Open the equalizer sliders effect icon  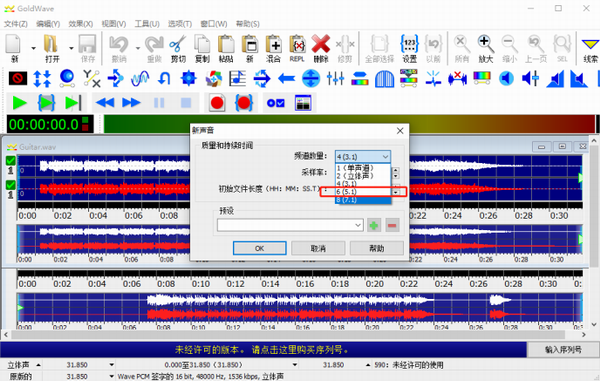click(335, 78)
